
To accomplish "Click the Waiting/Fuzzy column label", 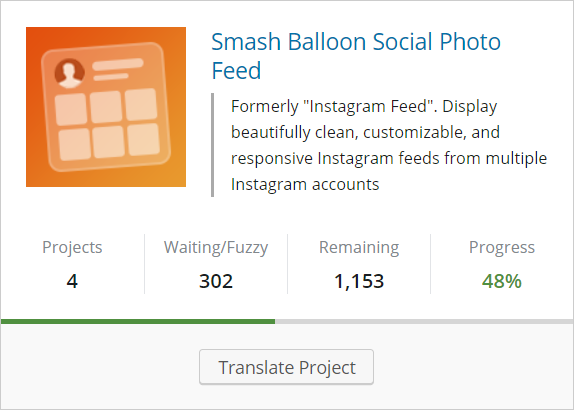I will point(216,247).
